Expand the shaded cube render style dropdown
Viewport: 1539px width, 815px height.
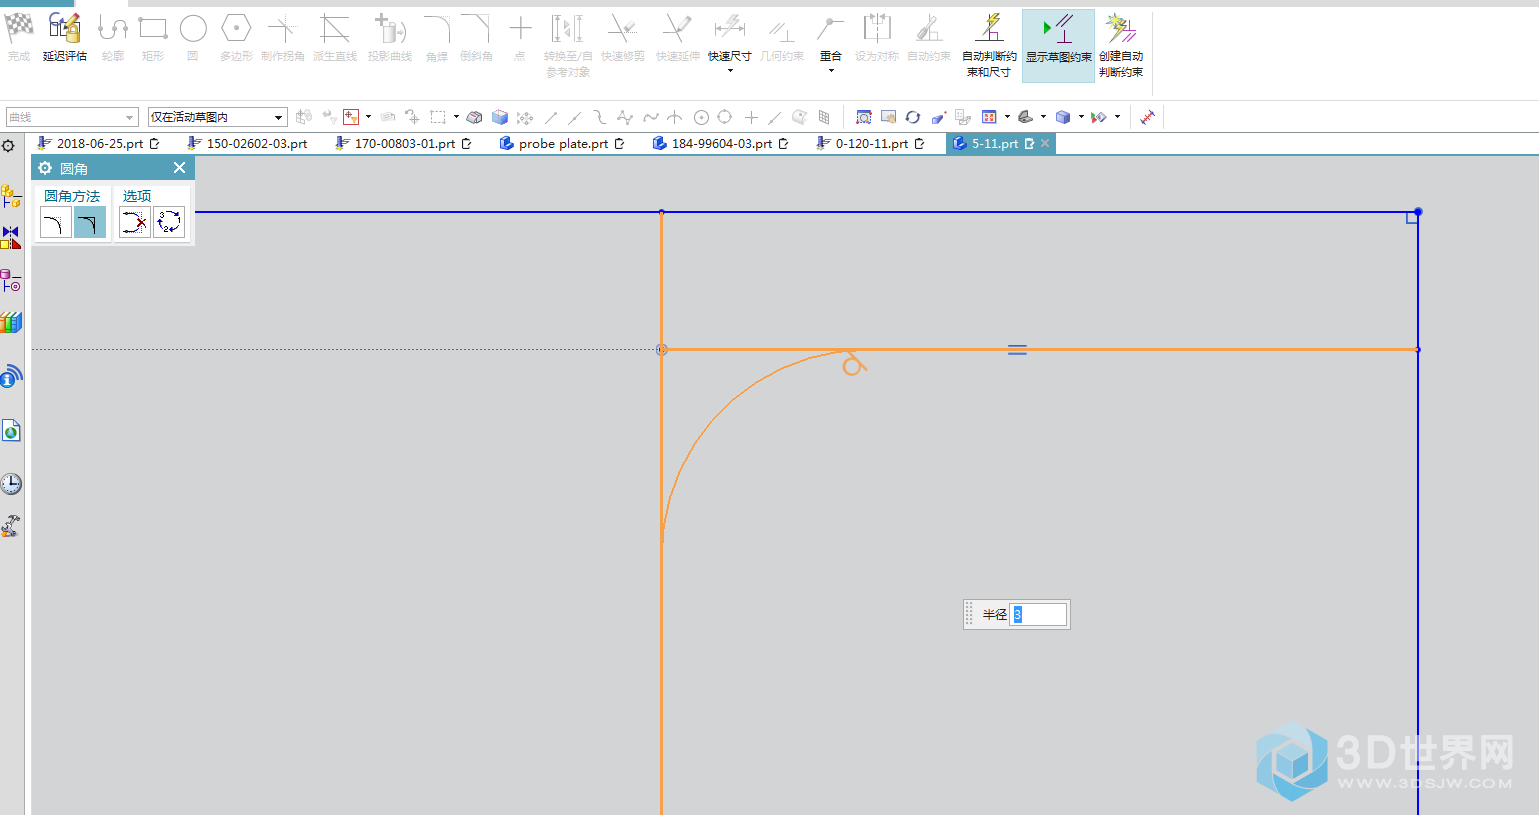pyautogui.click(x=1081, y=117)
